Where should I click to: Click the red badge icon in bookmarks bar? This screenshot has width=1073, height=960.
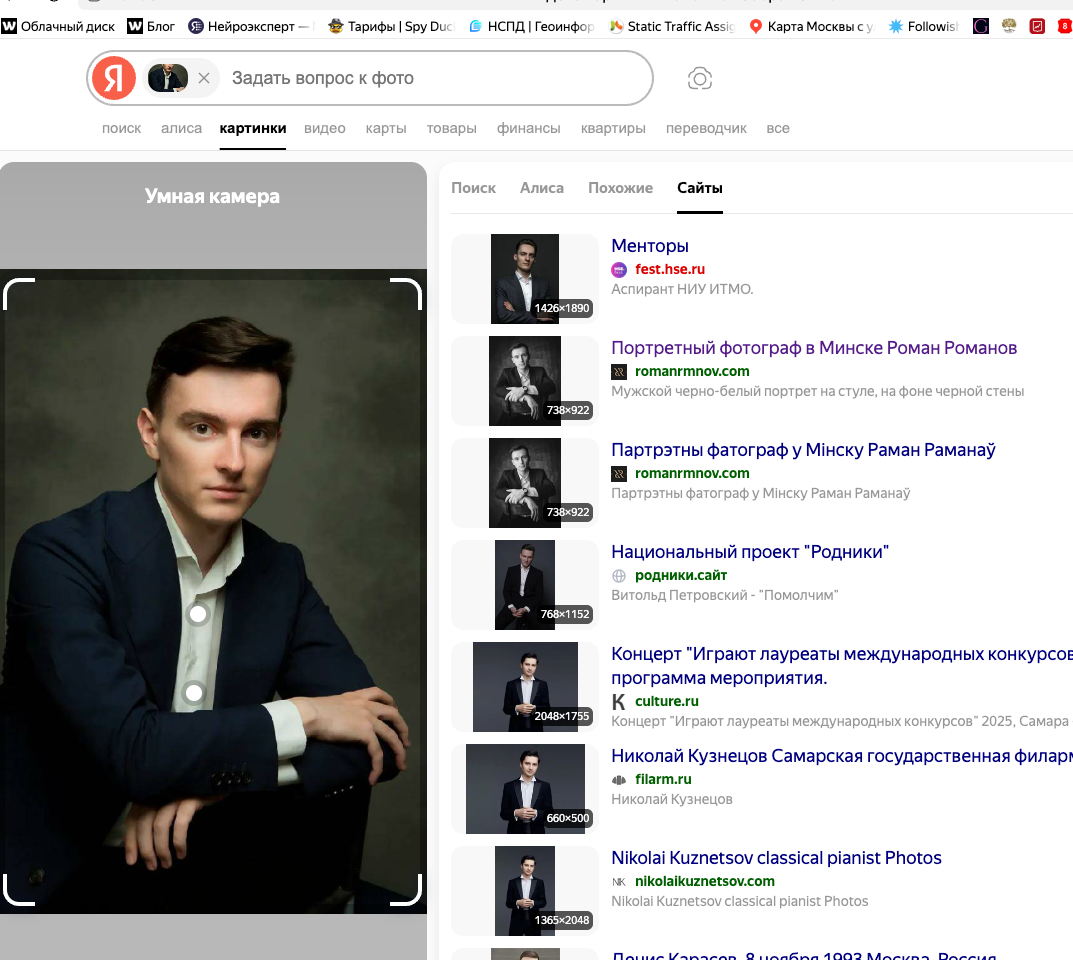1063,26
